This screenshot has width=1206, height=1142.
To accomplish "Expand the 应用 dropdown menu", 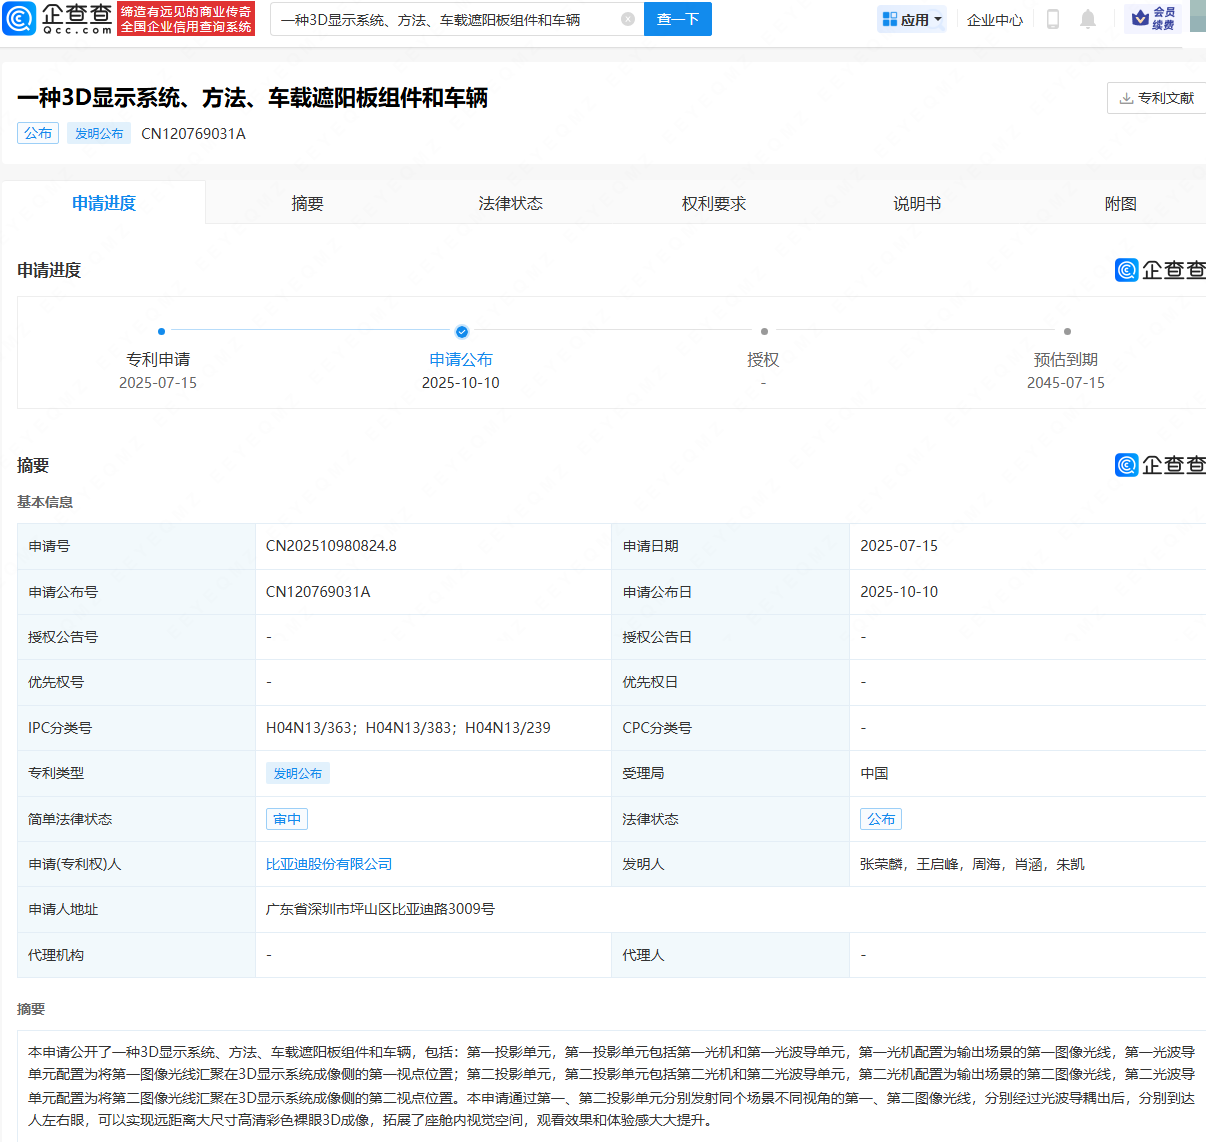I will pyautogui.click(x=912, y=19).
